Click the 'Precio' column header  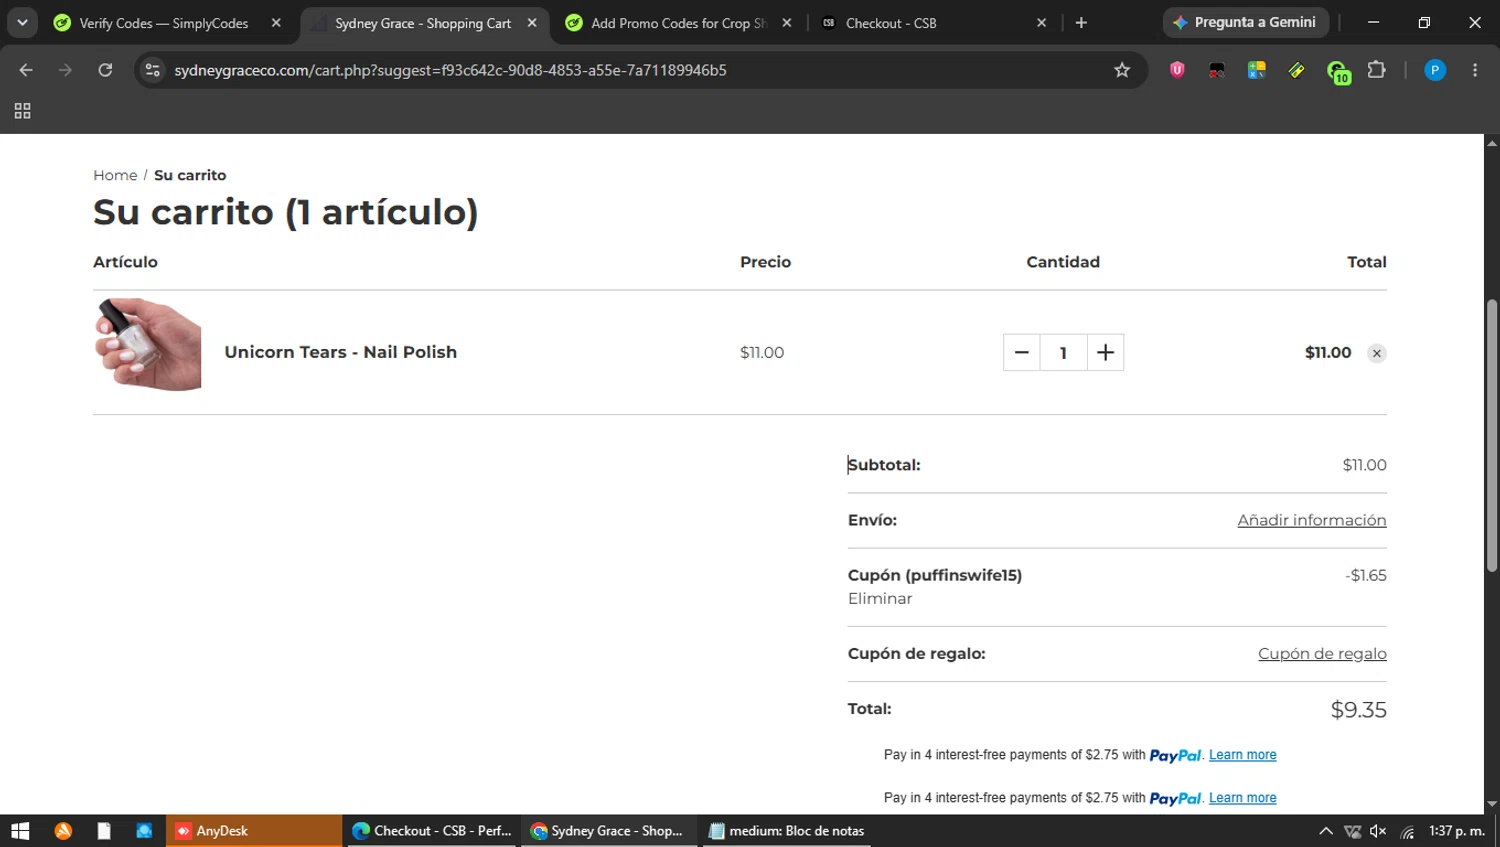(x=766, y=262)
